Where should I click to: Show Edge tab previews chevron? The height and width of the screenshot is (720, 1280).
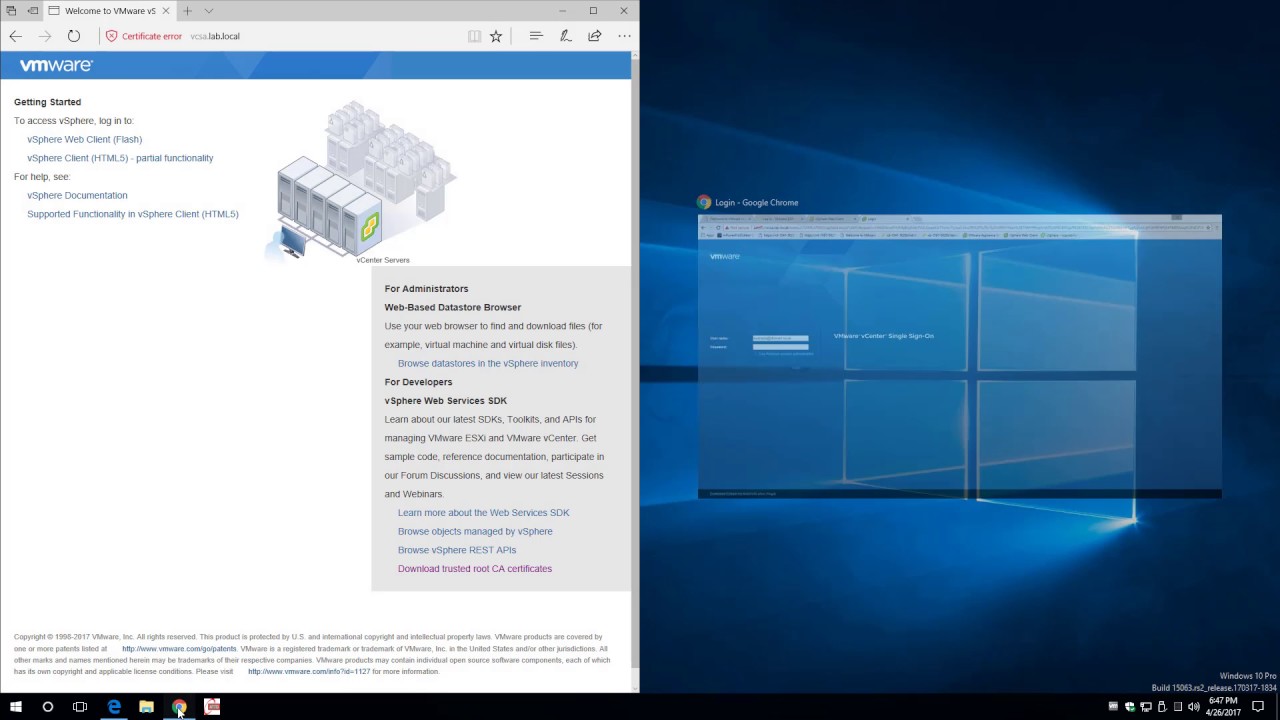coord(208,11)
